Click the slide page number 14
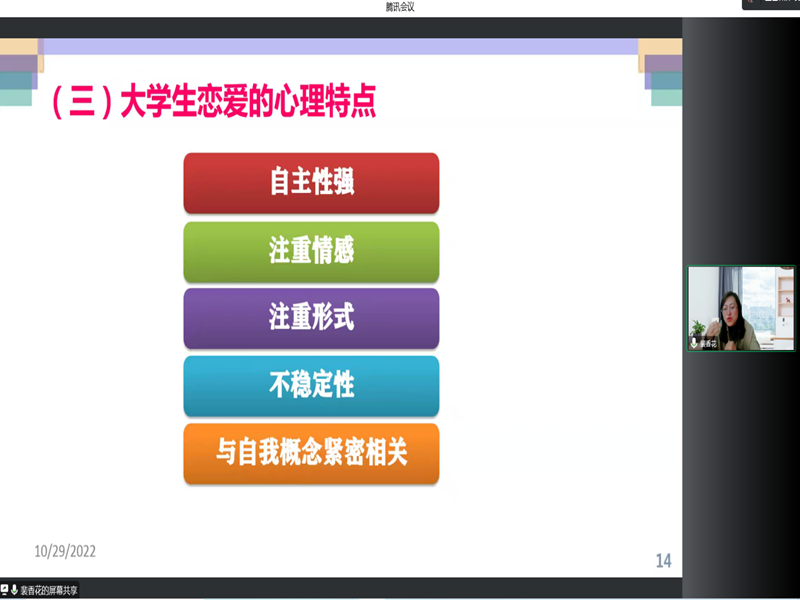The height and width of the screenshot is (600, 800). click(x=662, y=560)
